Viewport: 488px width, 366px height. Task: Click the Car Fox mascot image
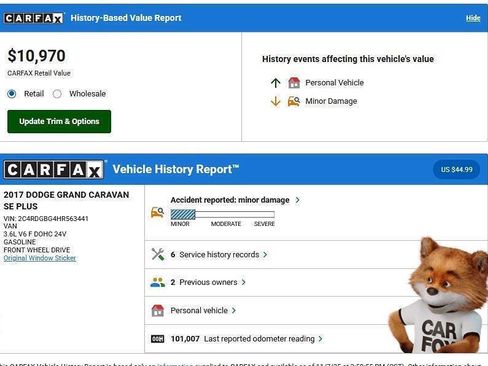tap(439, 295)
